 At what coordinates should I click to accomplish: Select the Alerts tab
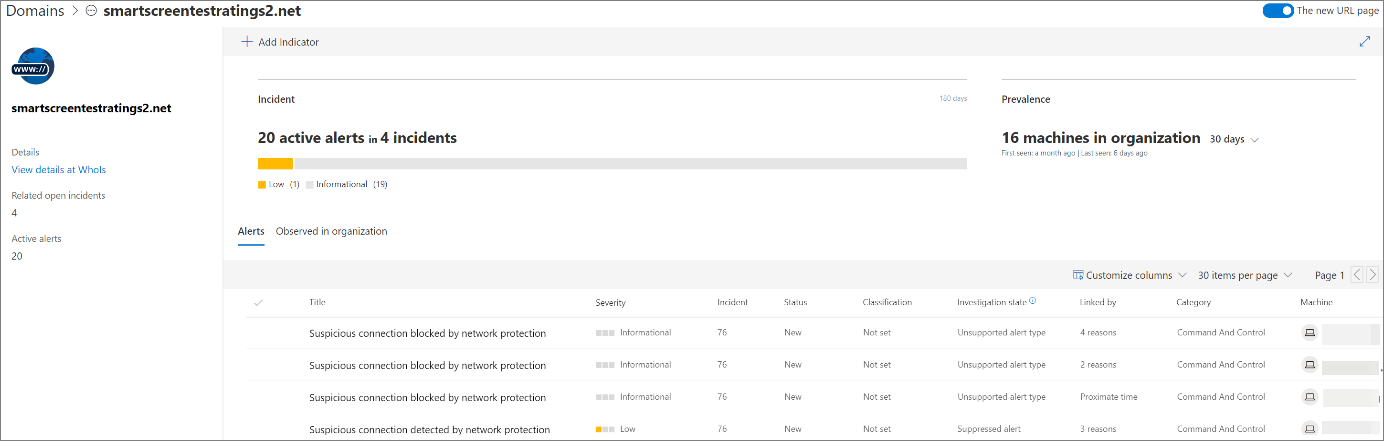pos(251,231)
